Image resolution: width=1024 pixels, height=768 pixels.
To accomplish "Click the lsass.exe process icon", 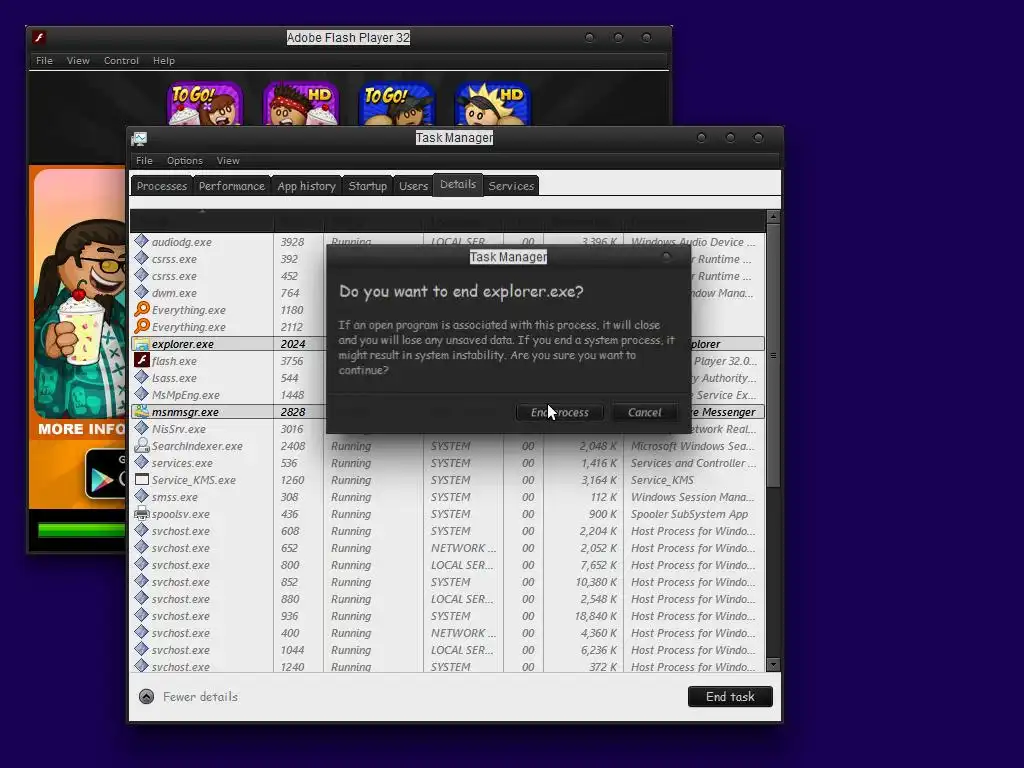I will click(141, 377).
